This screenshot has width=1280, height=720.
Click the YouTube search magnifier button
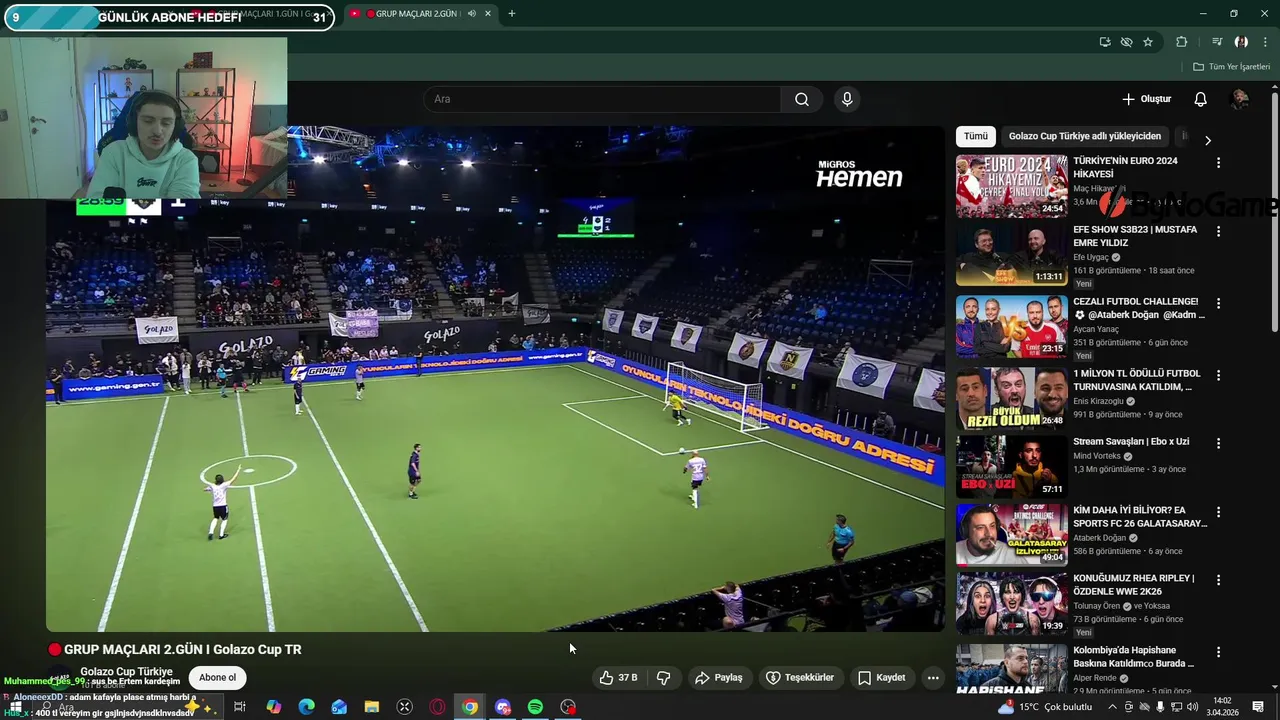[802, 99]
